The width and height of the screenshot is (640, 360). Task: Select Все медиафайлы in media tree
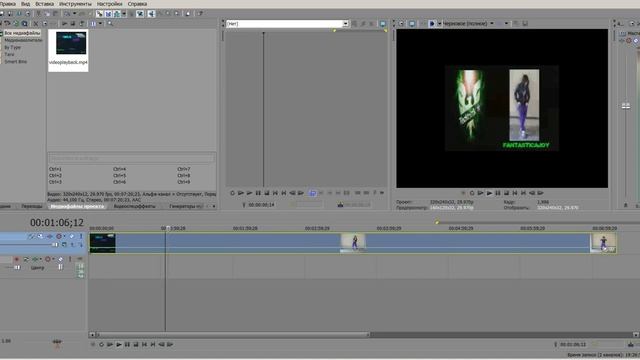(22, 33)
